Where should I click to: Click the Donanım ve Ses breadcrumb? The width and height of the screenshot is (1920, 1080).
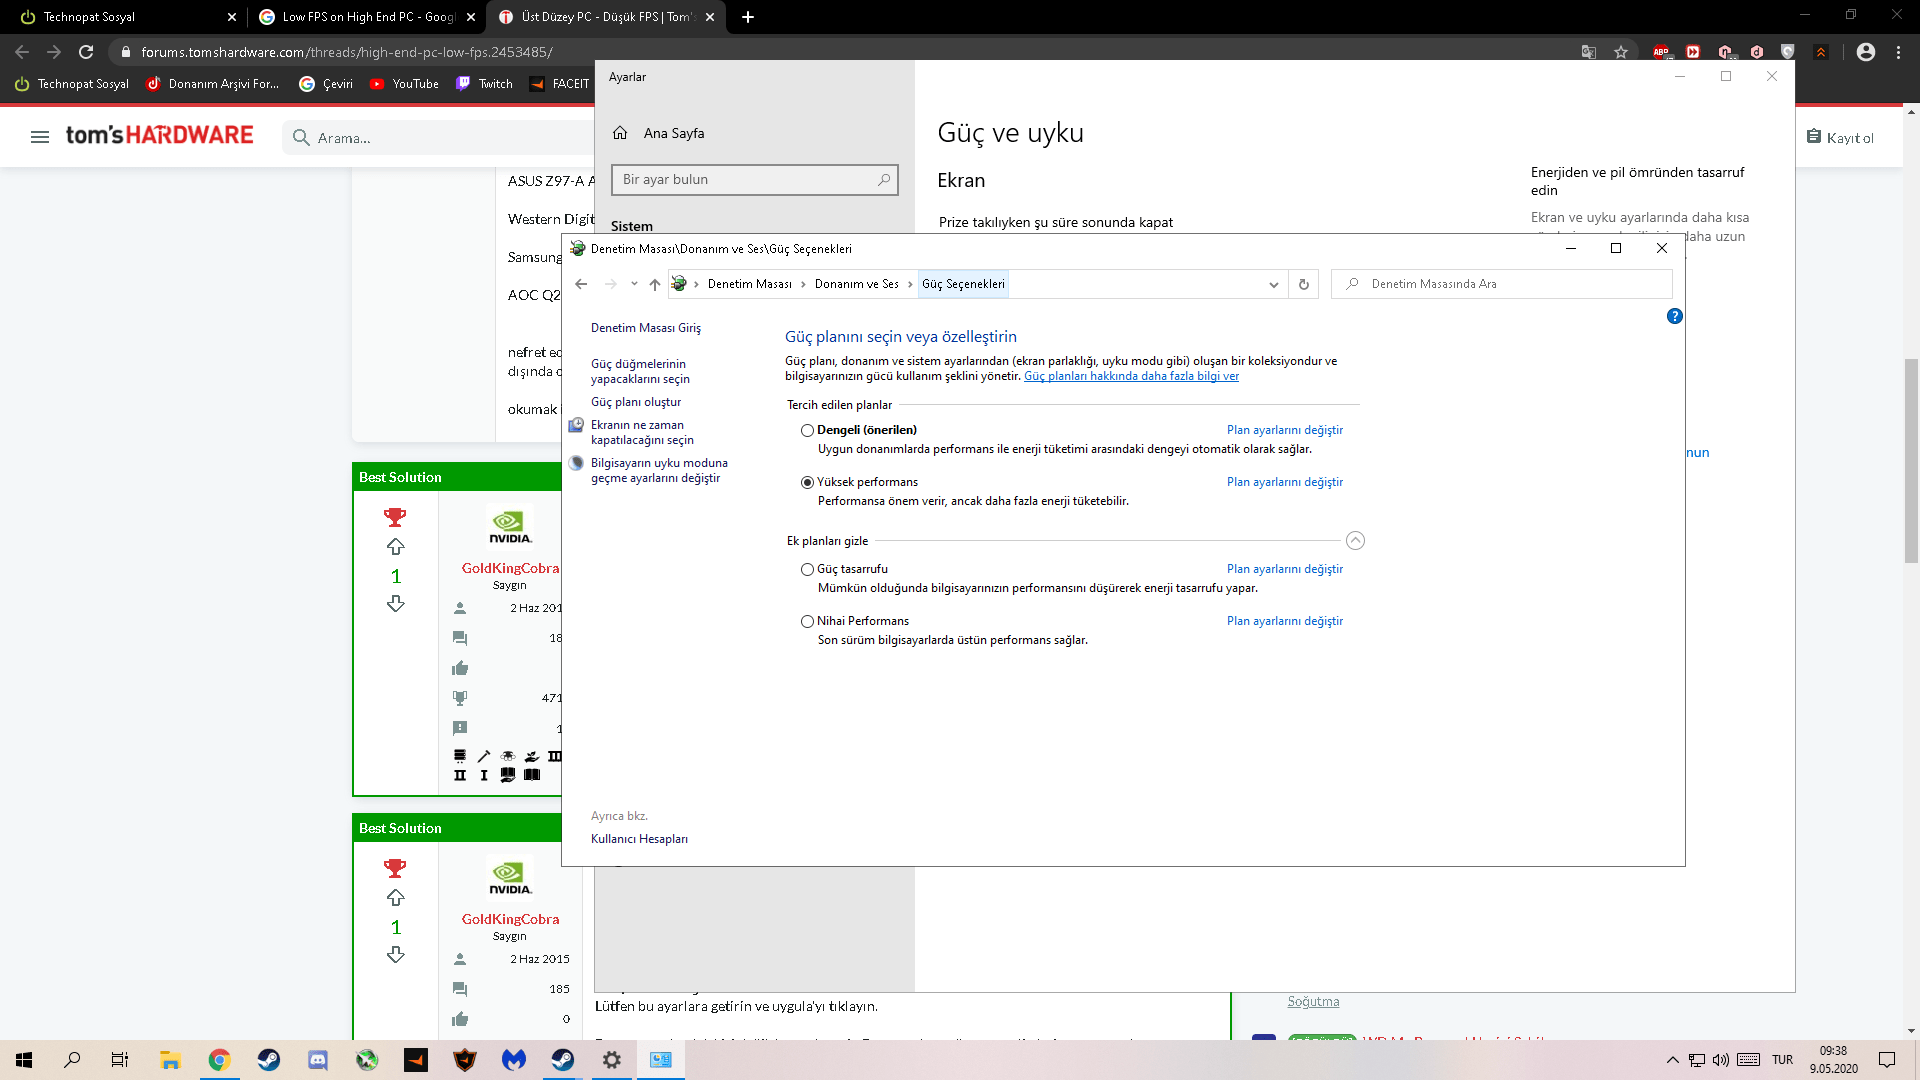(856, 284)
